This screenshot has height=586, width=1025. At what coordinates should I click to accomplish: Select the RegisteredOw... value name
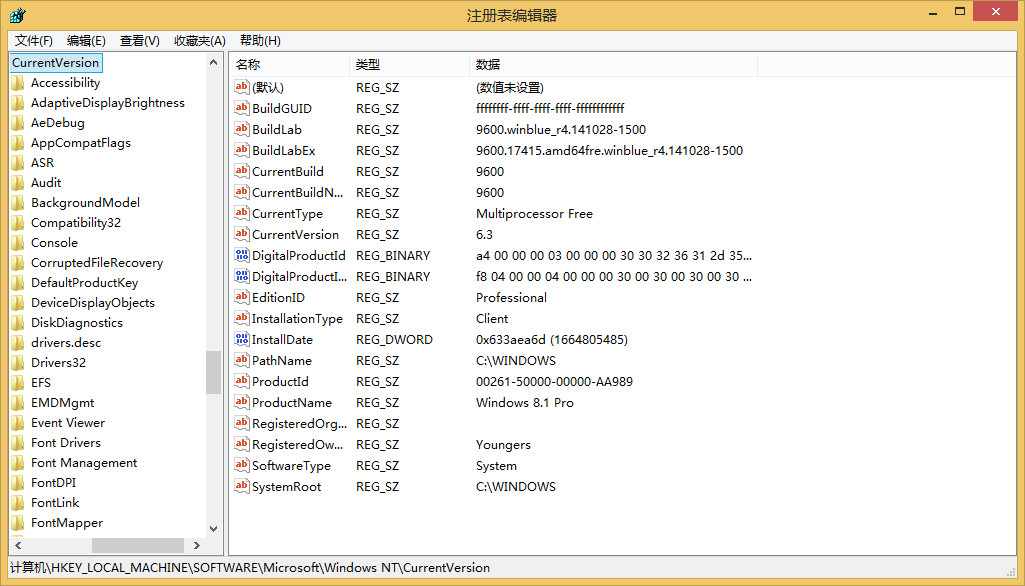pos(297,444)
